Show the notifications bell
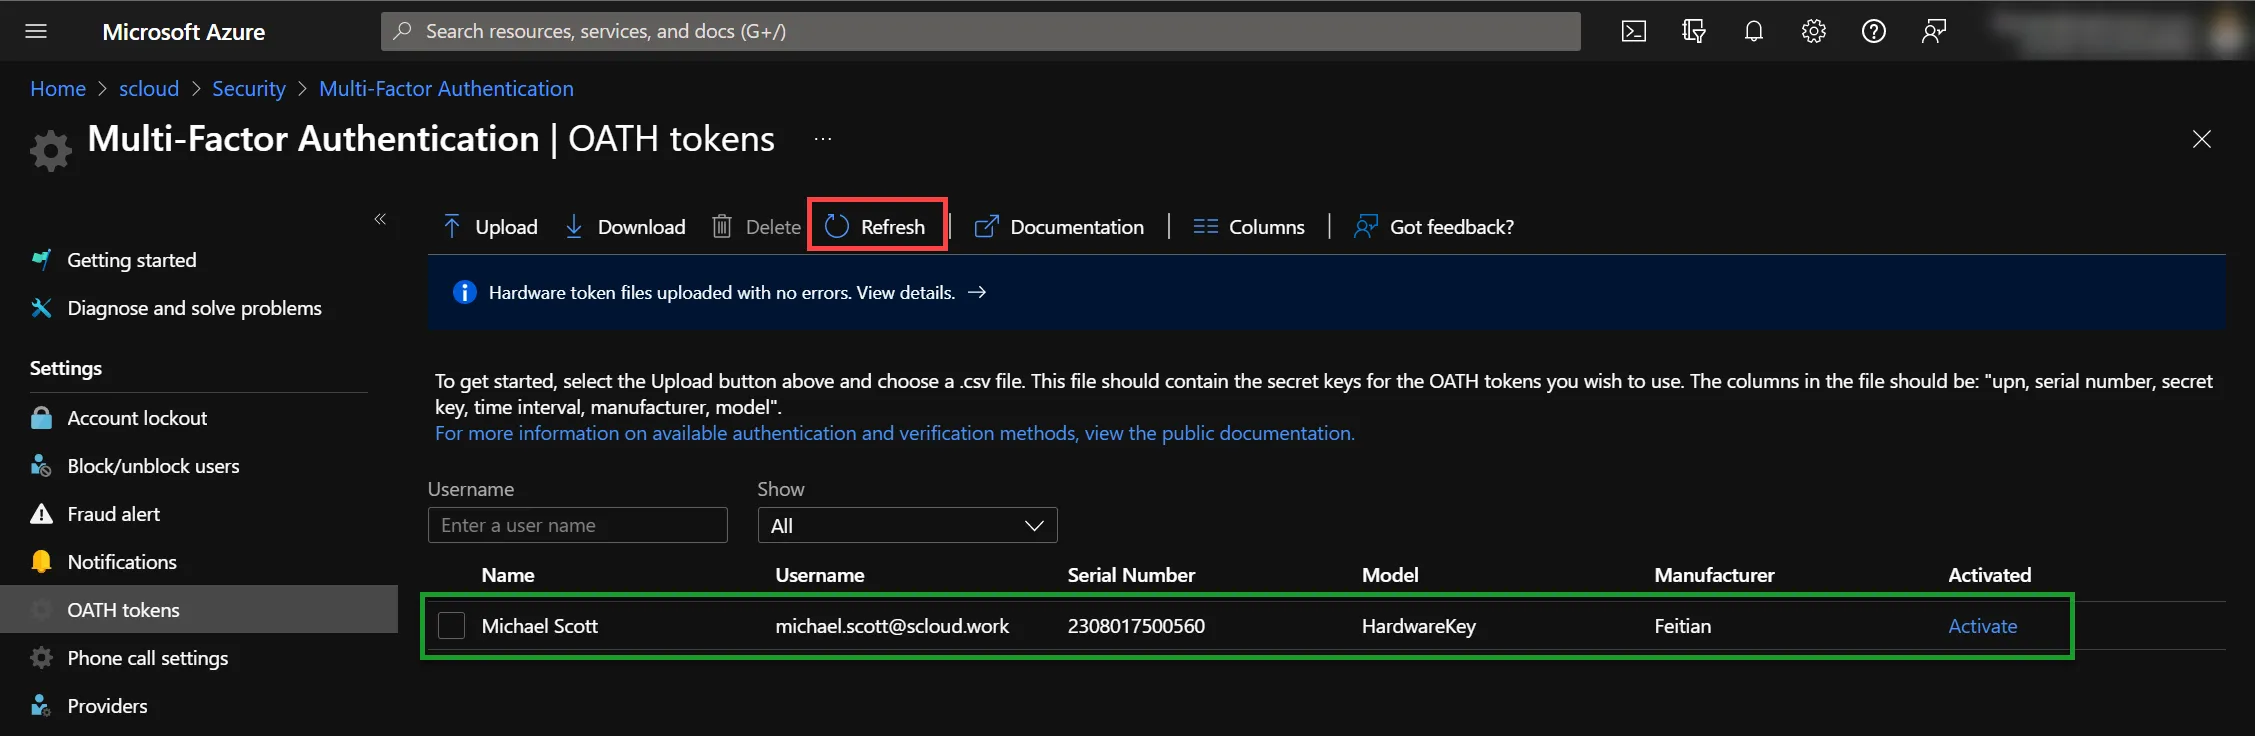2255x736 pixels. [1754, 31]
